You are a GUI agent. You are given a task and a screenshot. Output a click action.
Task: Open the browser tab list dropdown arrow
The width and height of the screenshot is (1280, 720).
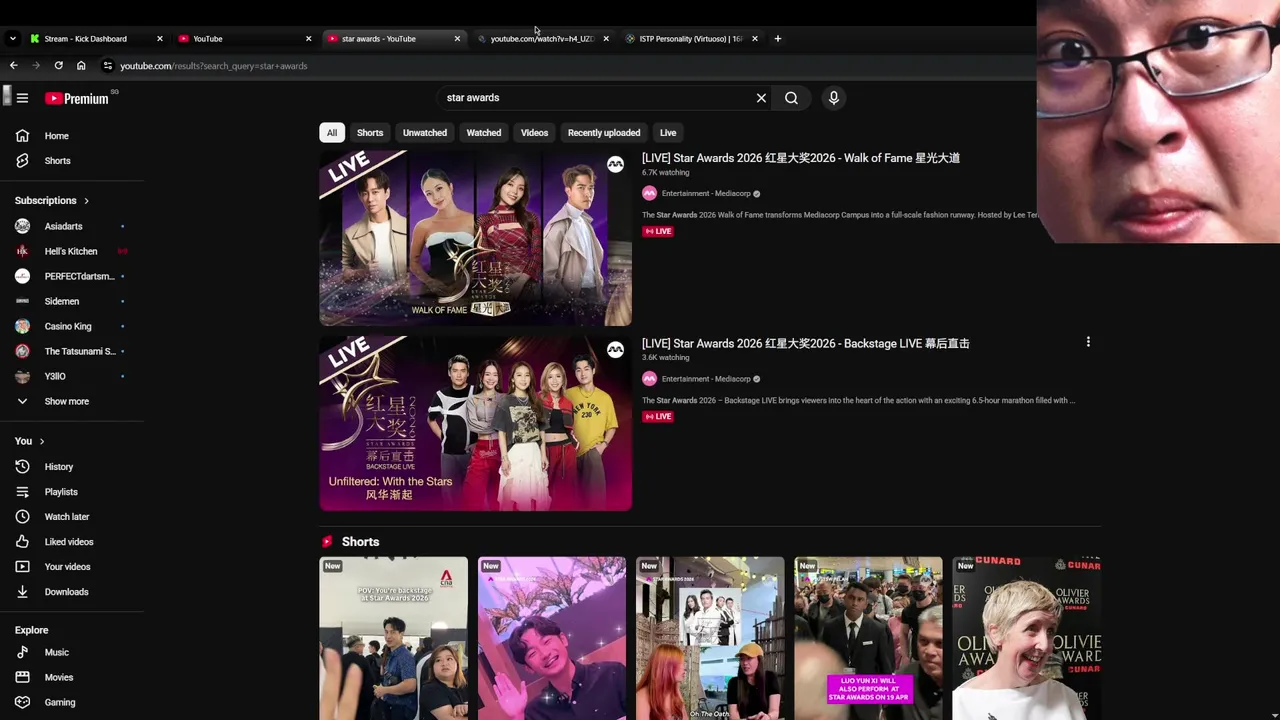tap(12, 39)
